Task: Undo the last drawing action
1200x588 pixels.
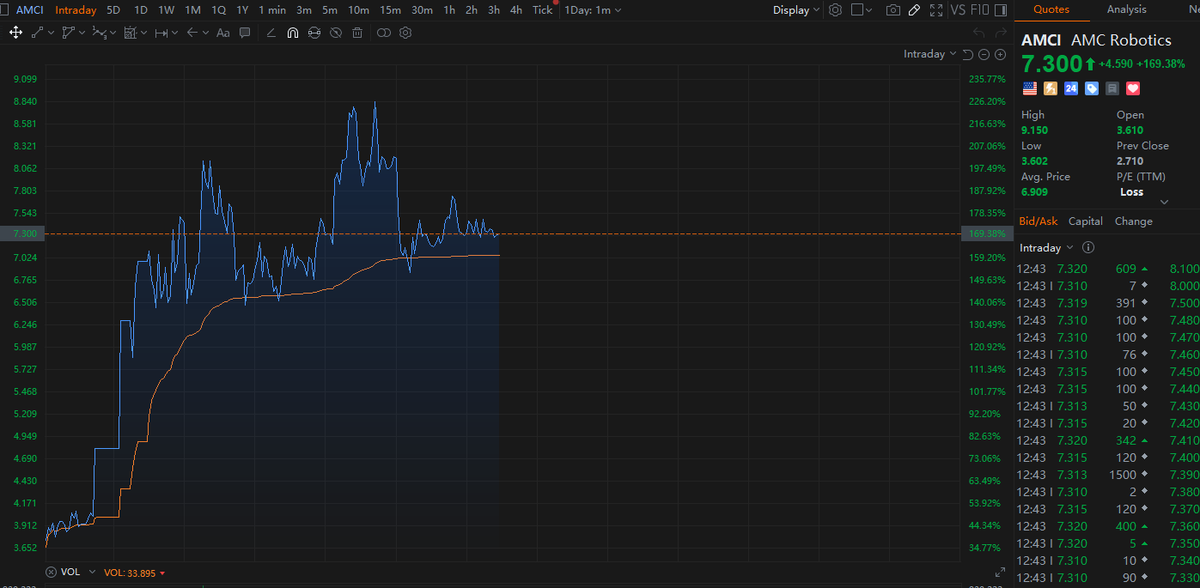Action: (978, 32)
